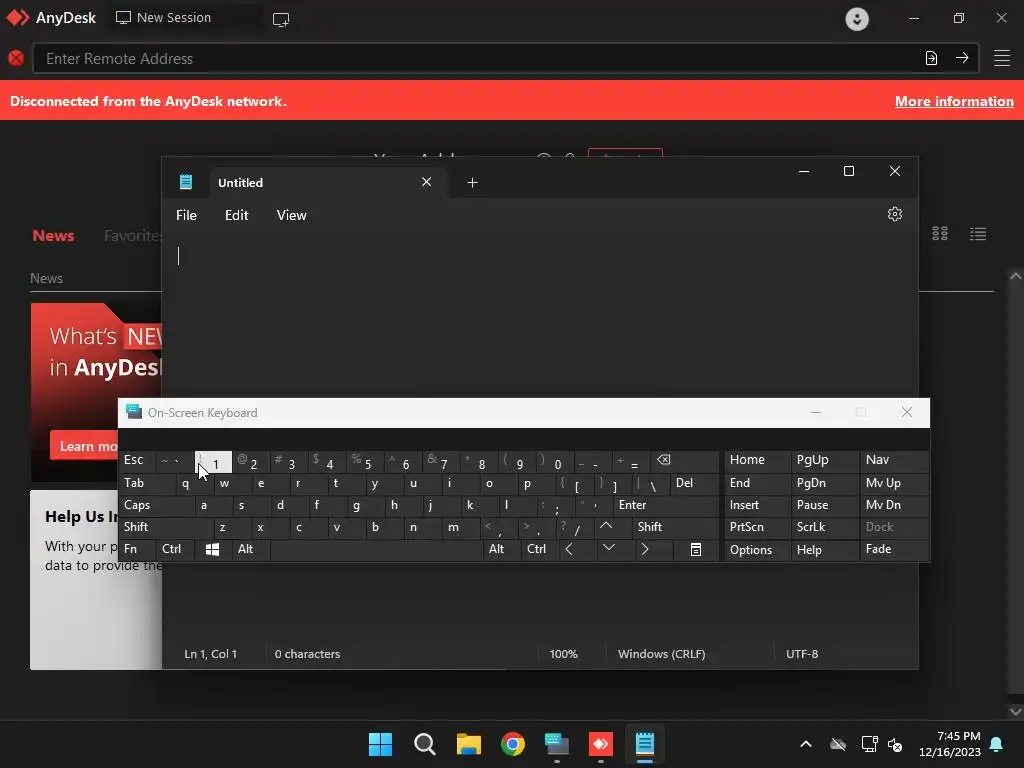Click the red disconnected status icon
Viewport: 1024px width, 768px height.
16,58
